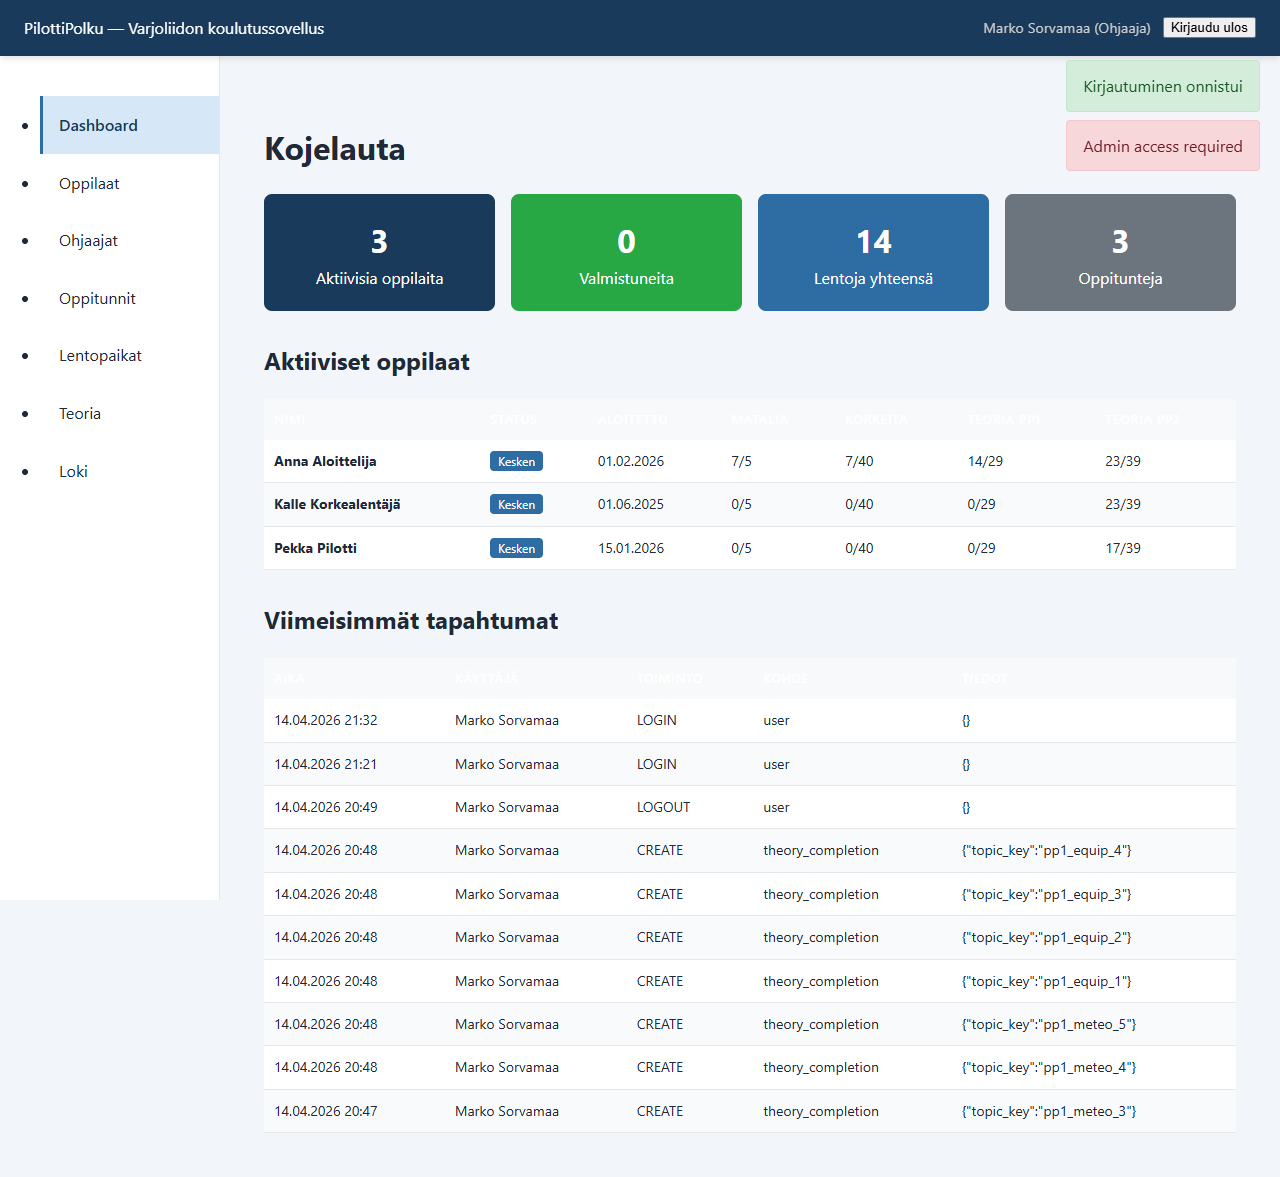Image resolution: width=1280 pixels, height=1177 pixels.
Task: Select the green Valmistuneita card
Action: coord(626,252)
